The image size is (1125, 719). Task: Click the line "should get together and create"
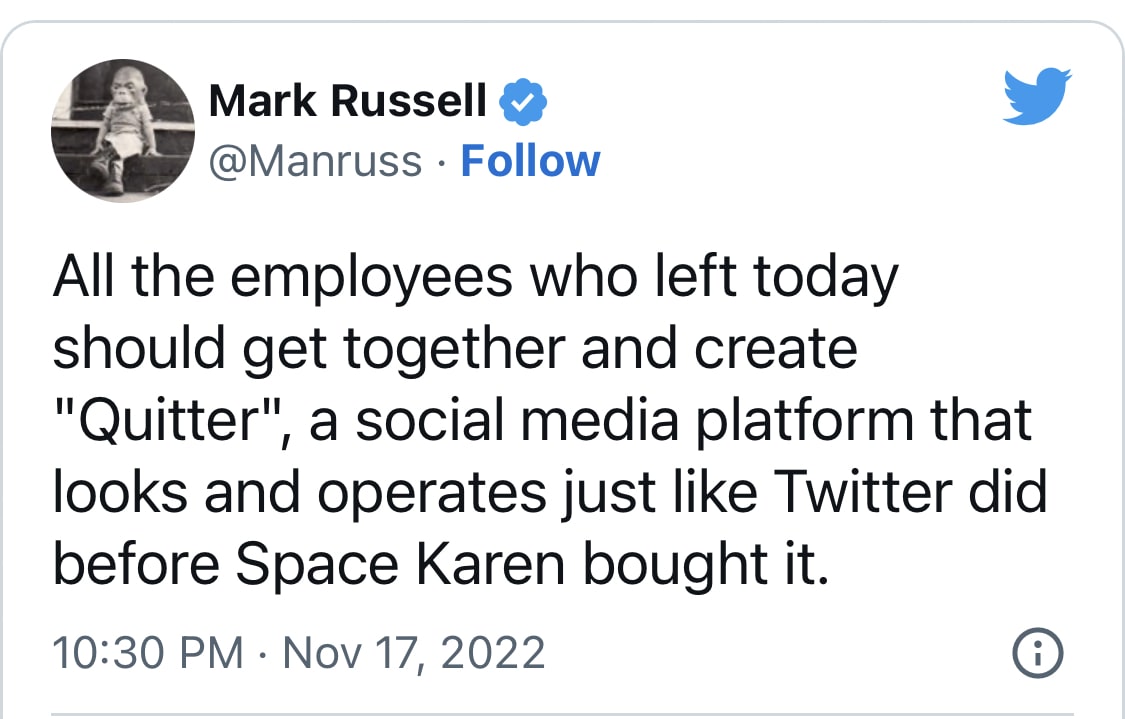[455, 351]
